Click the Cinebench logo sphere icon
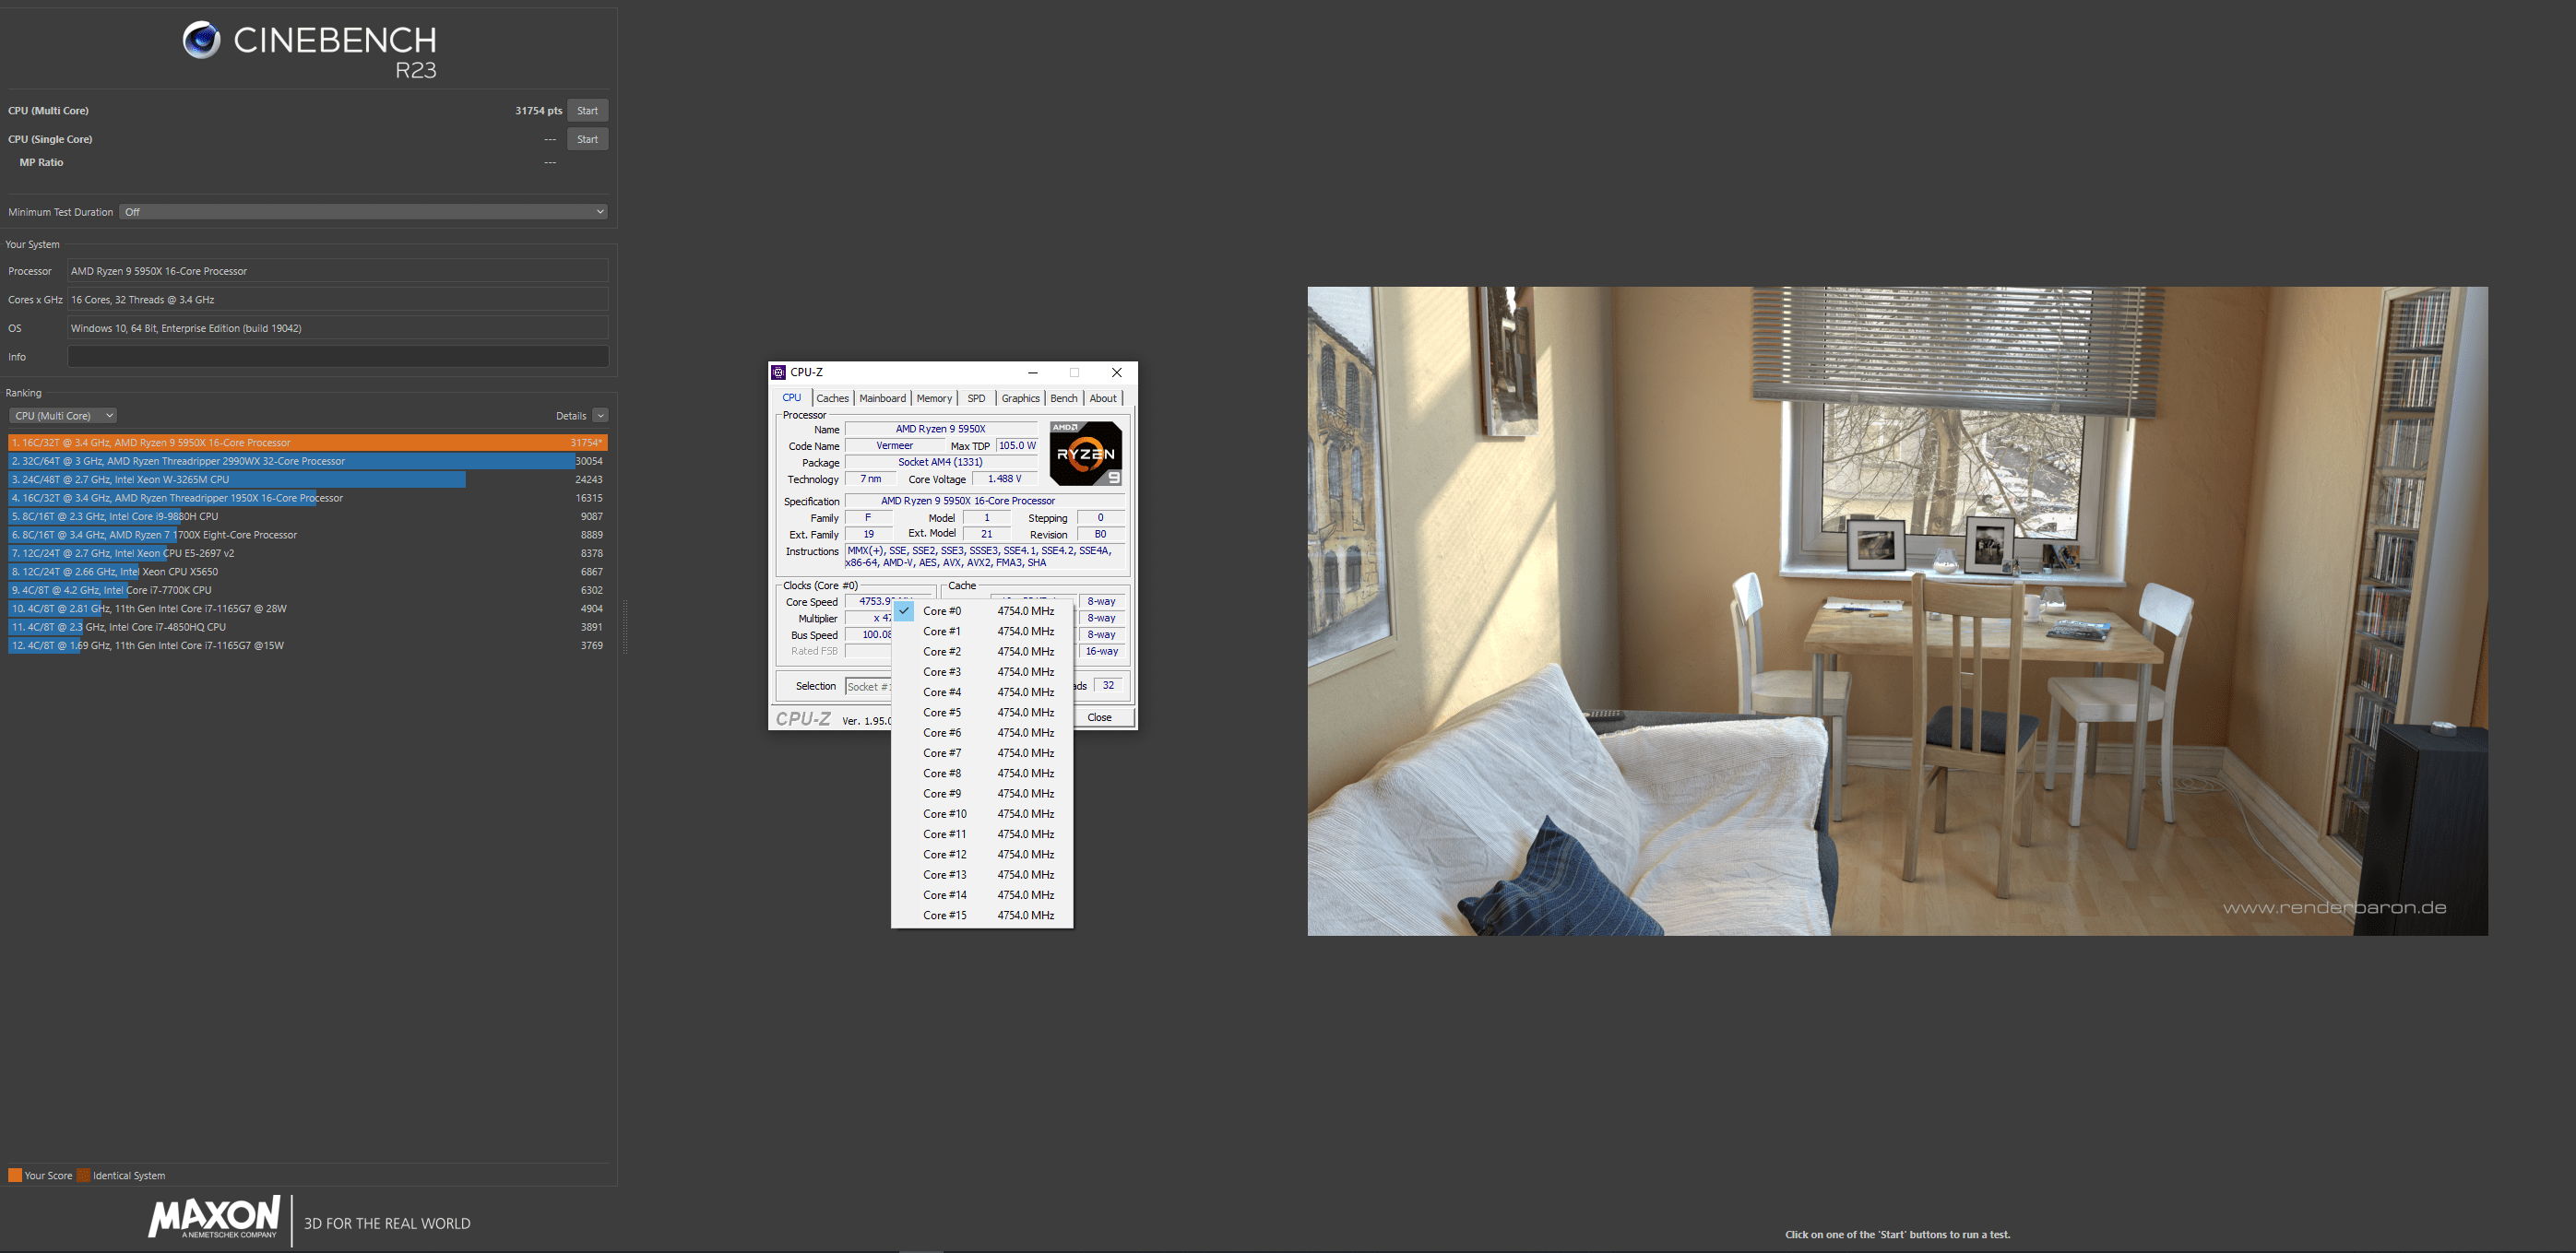Image resolution: width=2576 pixels, height=1253 pixels. tap(201, 40)
